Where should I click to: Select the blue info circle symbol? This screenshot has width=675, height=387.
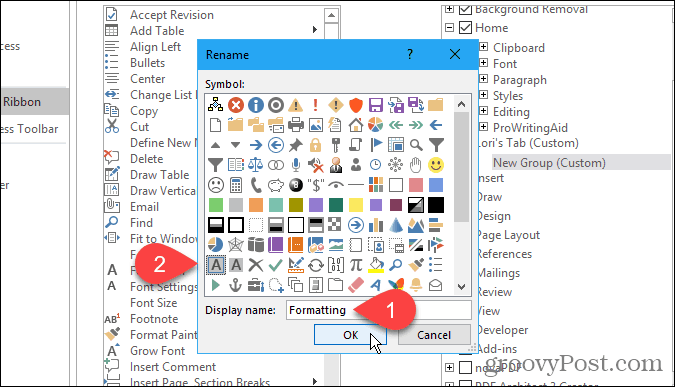[256, 105]
